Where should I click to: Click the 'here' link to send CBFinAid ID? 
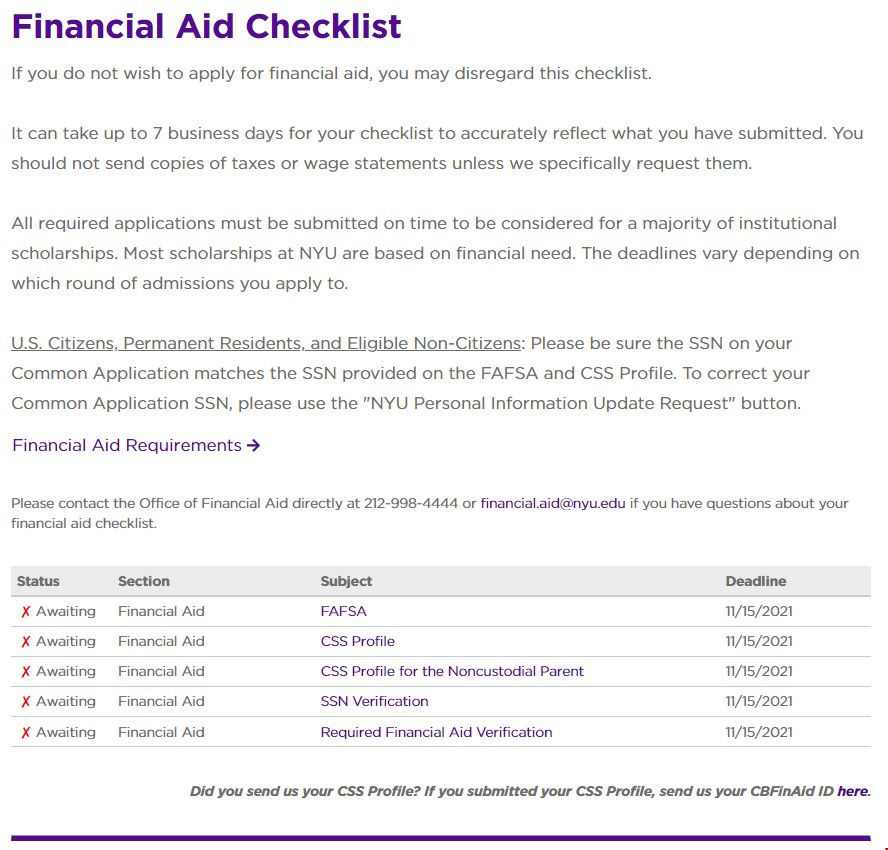(853, 791)
